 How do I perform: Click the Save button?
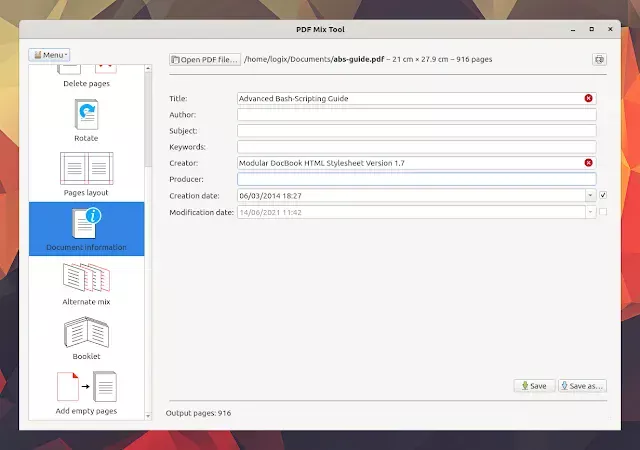click(534, 386)
